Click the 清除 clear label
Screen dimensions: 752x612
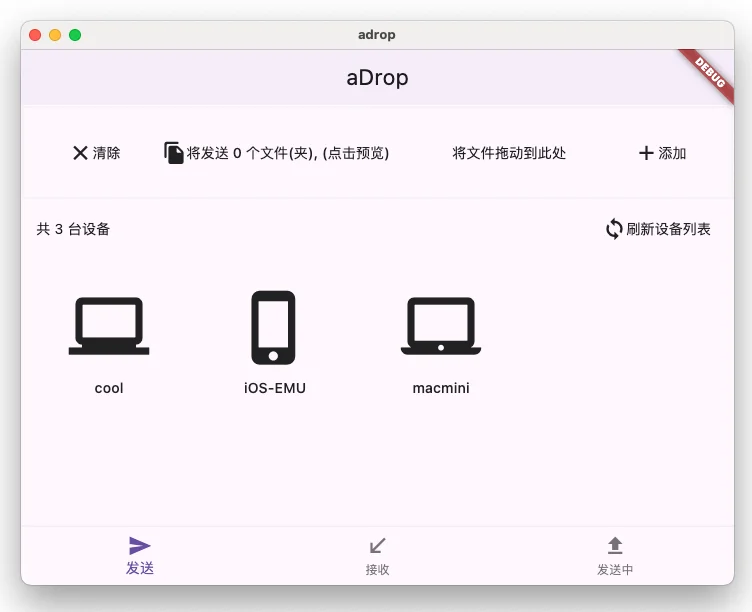point(106,153)
